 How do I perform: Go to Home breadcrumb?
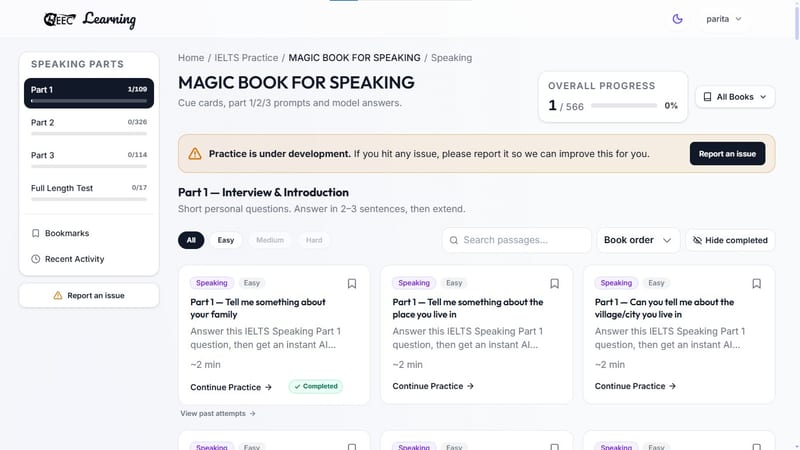coord(191,58)
